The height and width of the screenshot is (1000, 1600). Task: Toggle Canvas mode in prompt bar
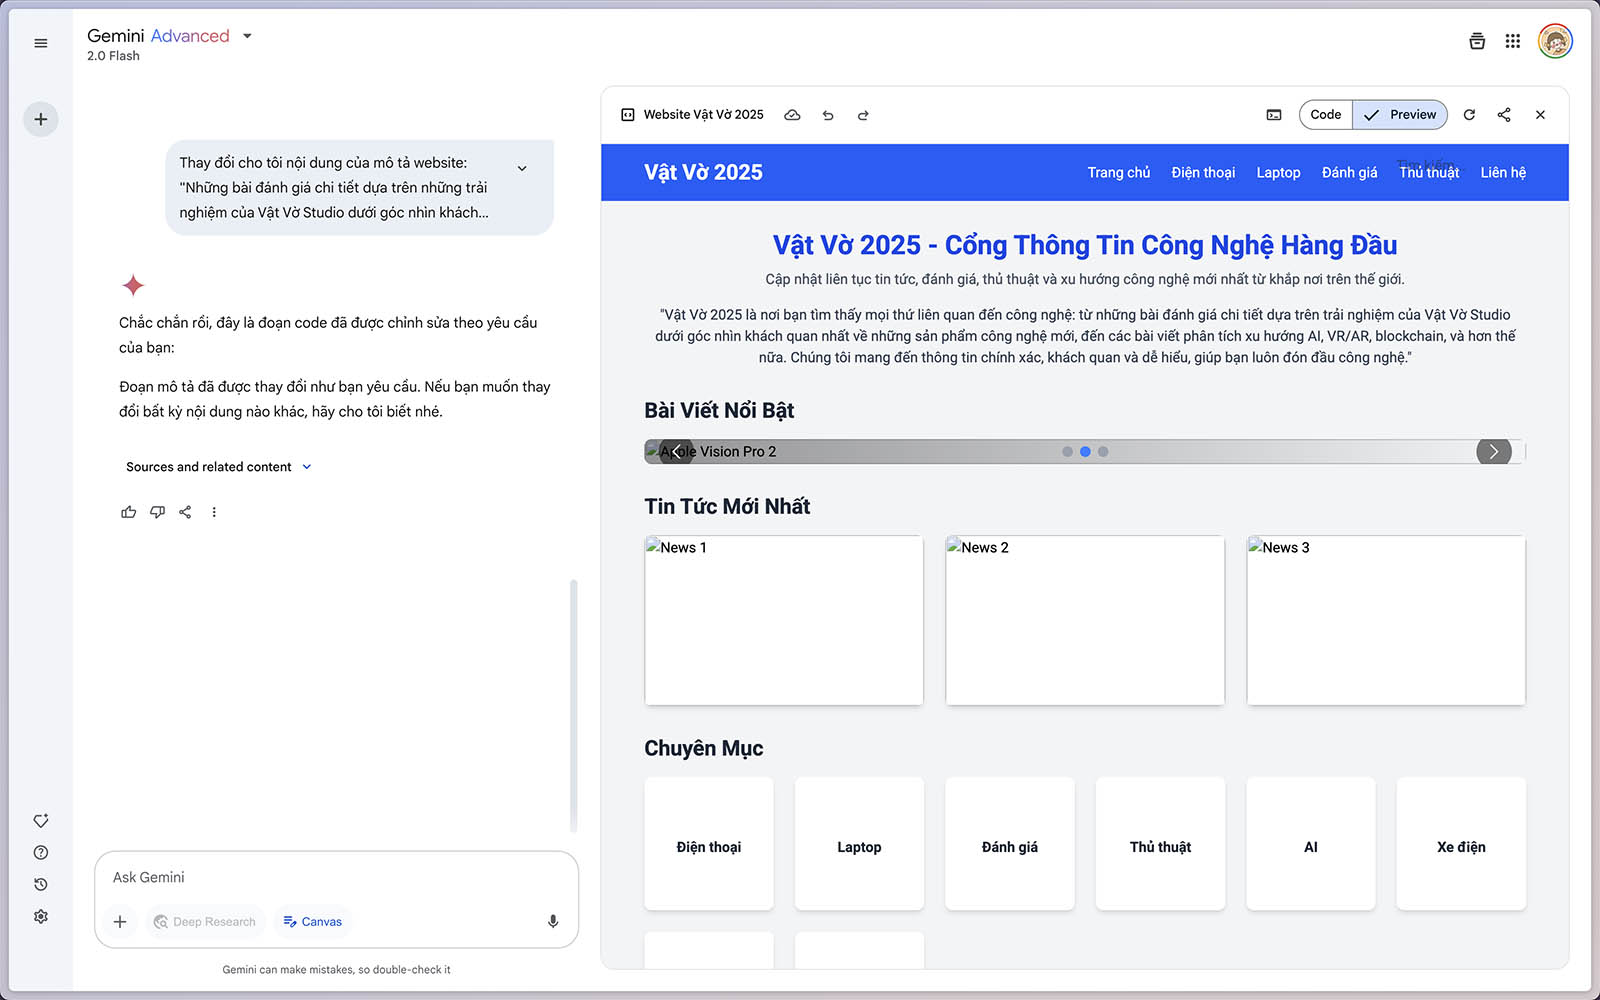(x=312, y=921)
